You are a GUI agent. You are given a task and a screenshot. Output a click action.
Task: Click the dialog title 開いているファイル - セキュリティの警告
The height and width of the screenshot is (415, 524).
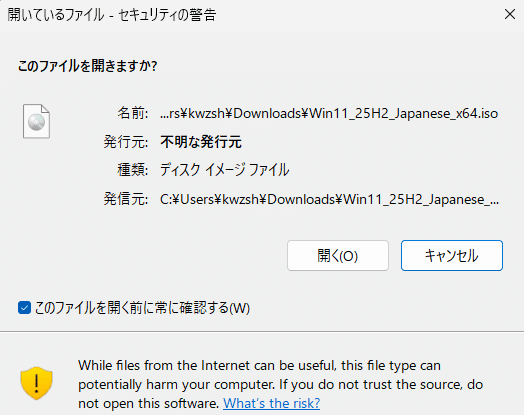point(112,15)
